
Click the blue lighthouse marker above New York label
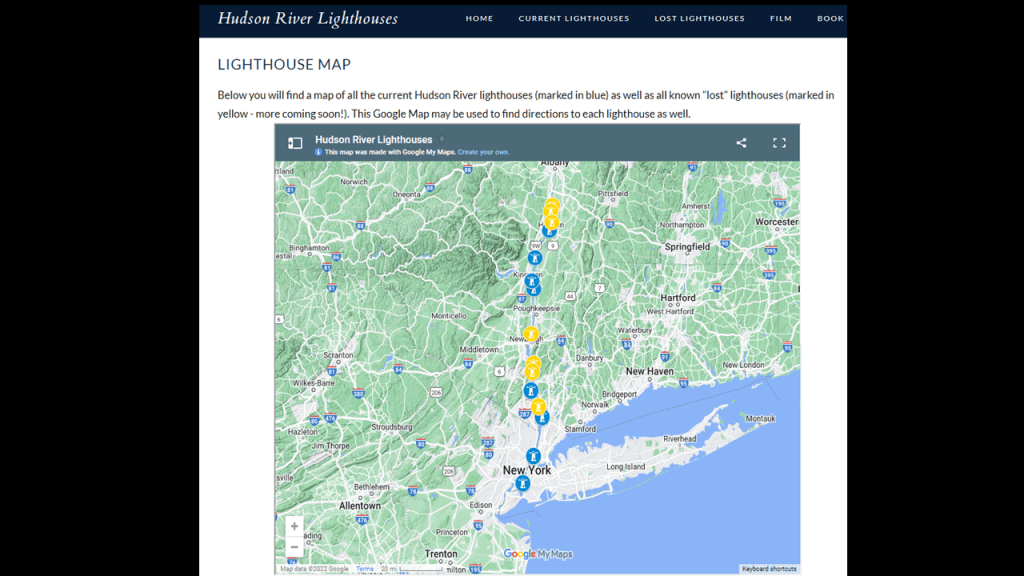(x=533, y=456)
